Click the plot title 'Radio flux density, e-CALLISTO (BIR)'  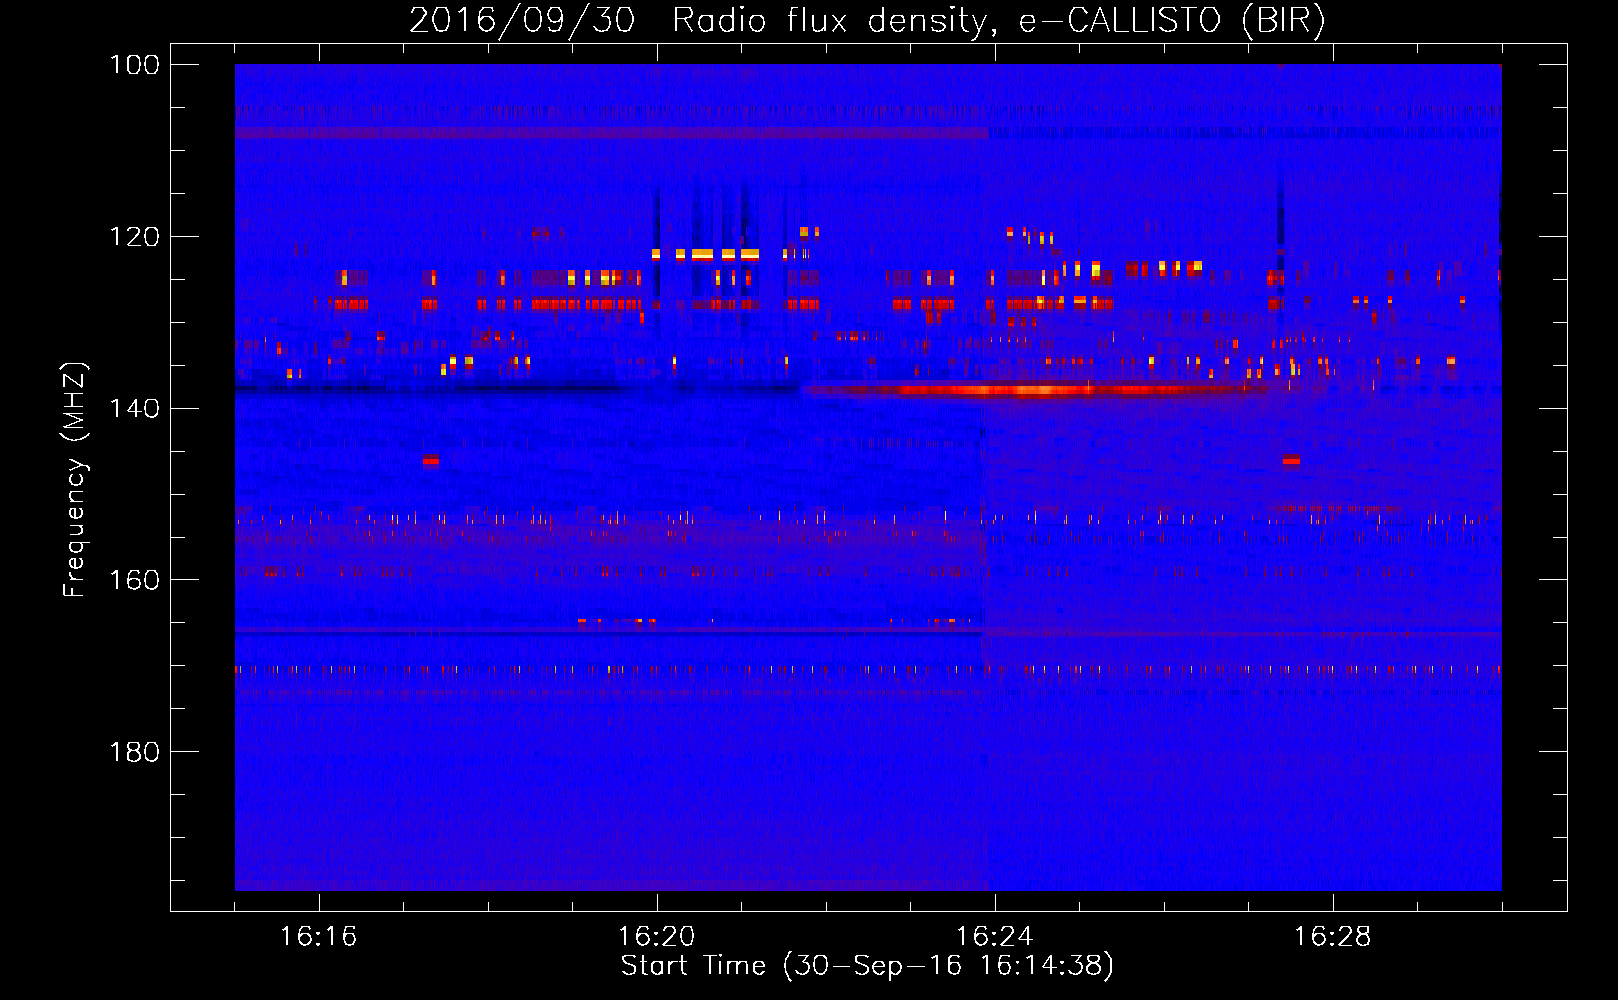coord(998,20)
